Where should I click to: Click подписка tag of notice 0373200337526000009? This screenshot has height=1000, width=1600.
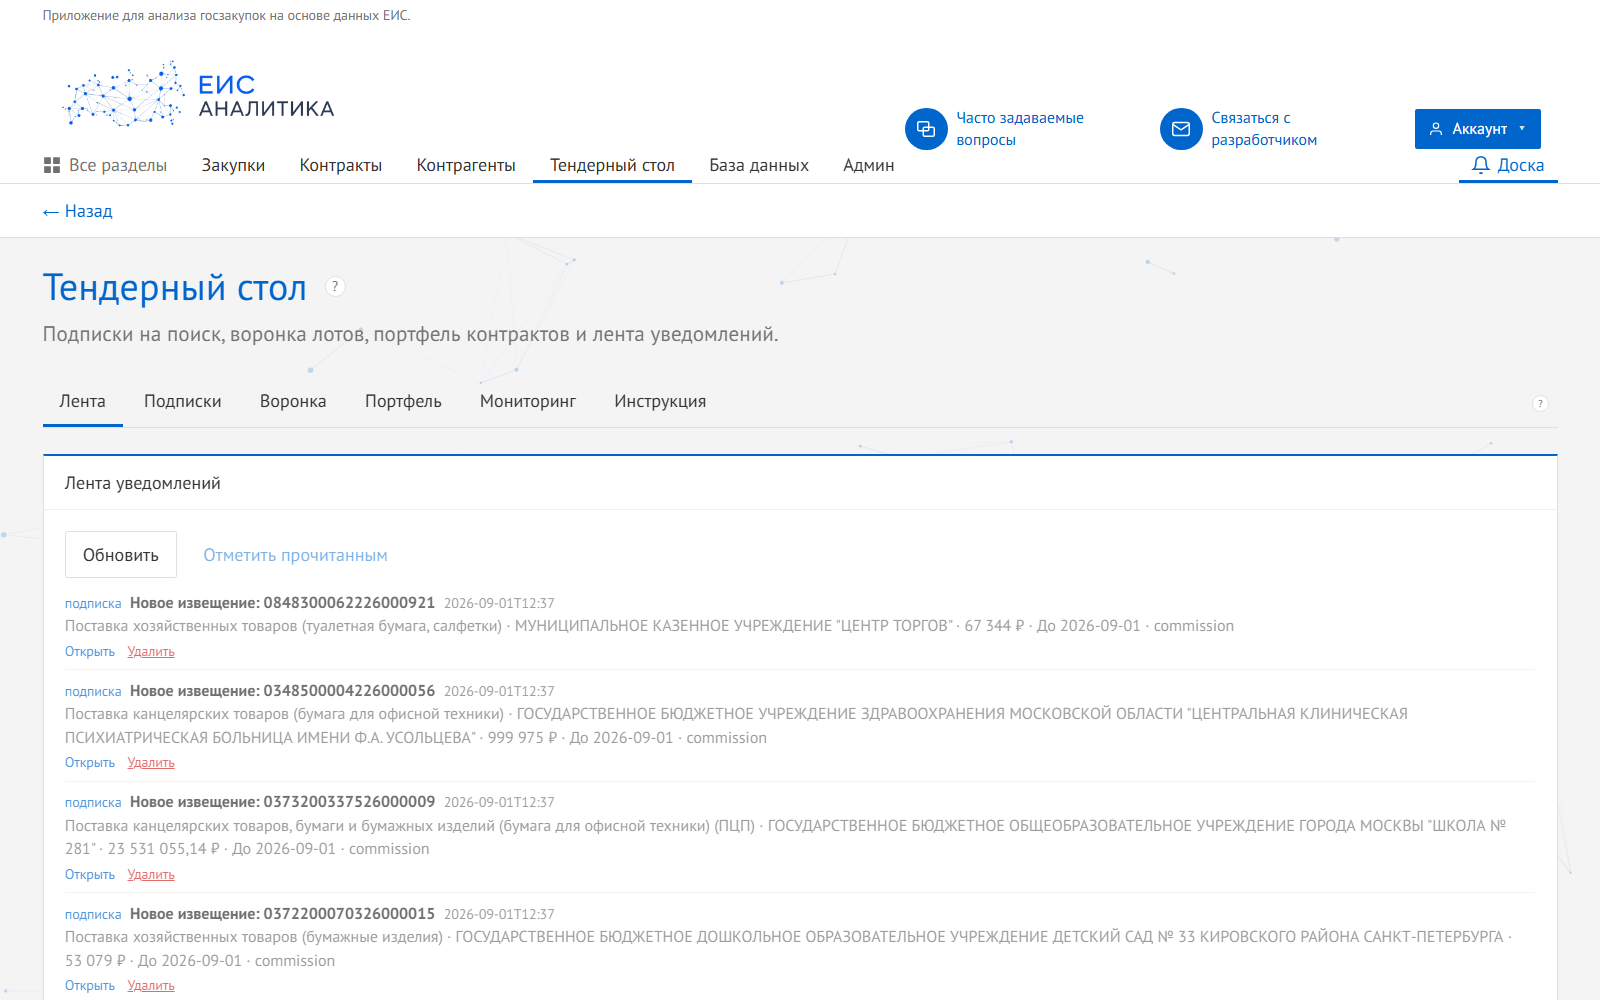(93, 802)
